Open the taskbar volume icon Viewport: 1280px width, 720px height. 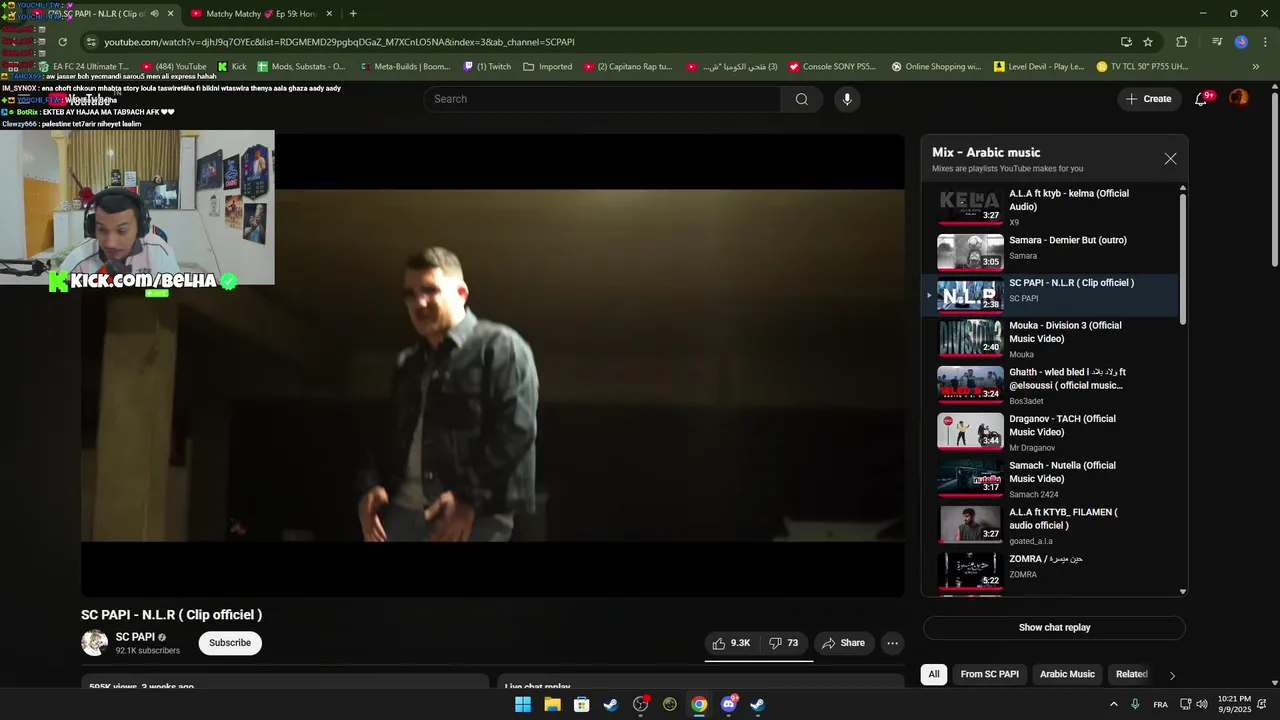coord(1203,704)
